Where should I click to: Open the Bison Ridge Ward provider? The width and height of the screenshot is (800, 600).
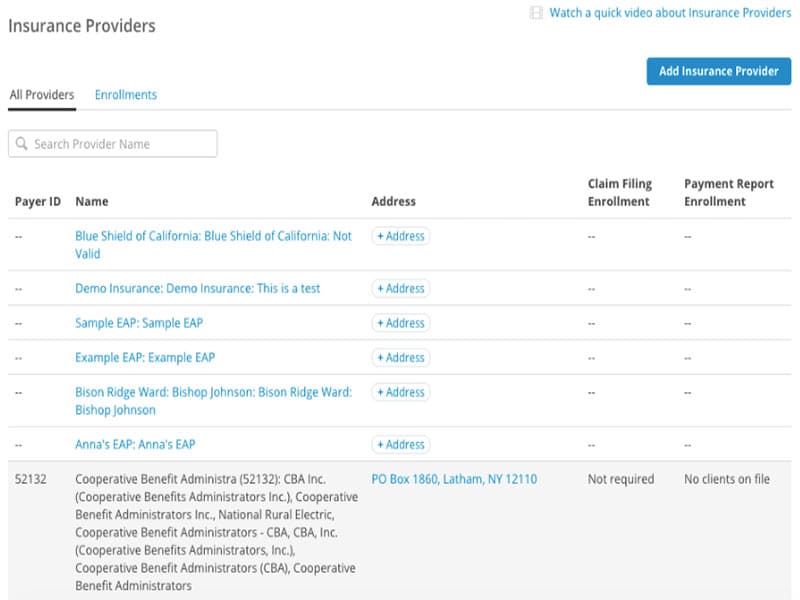click(x=213, y=393)
